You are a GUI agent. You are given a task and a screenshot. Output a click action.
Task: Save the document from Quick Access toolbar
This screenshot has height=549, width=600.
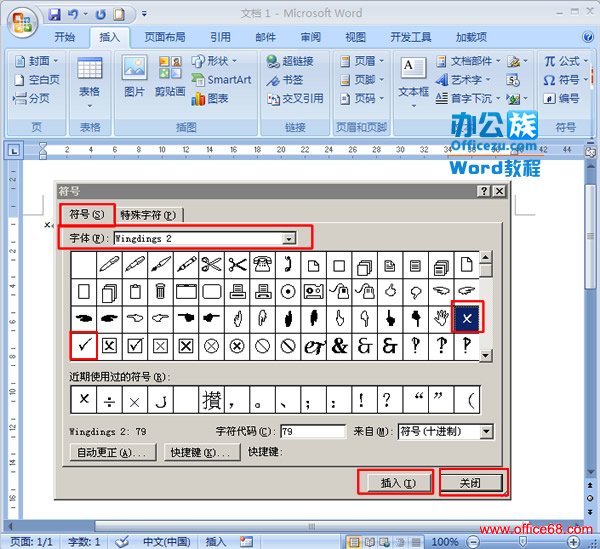click(x=54, y=15)
